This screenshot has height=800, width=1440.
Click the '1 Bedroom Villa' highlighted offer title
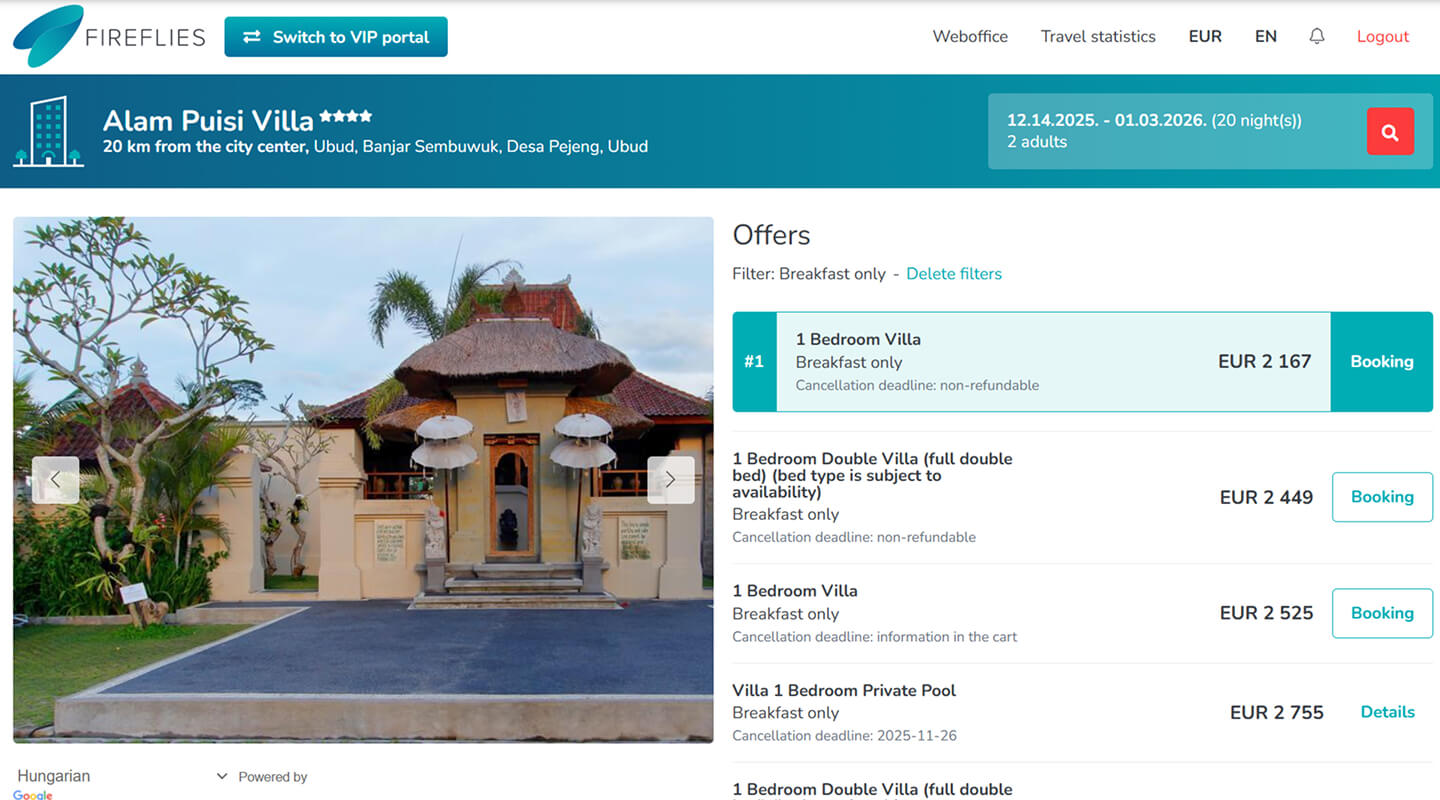coord(858,339)
